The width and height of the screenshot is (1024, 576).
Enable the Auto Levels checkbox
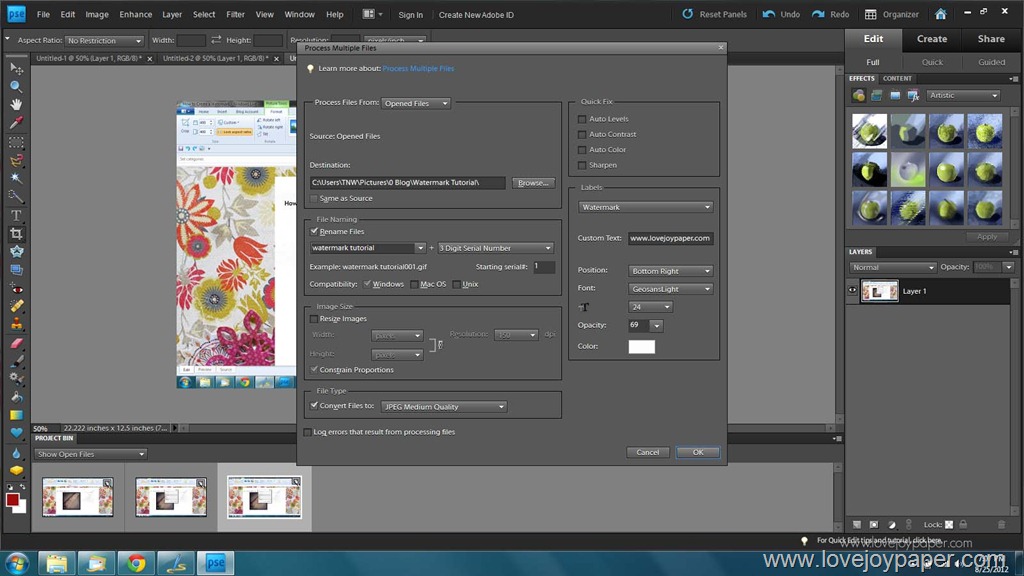tap(582, 119)
